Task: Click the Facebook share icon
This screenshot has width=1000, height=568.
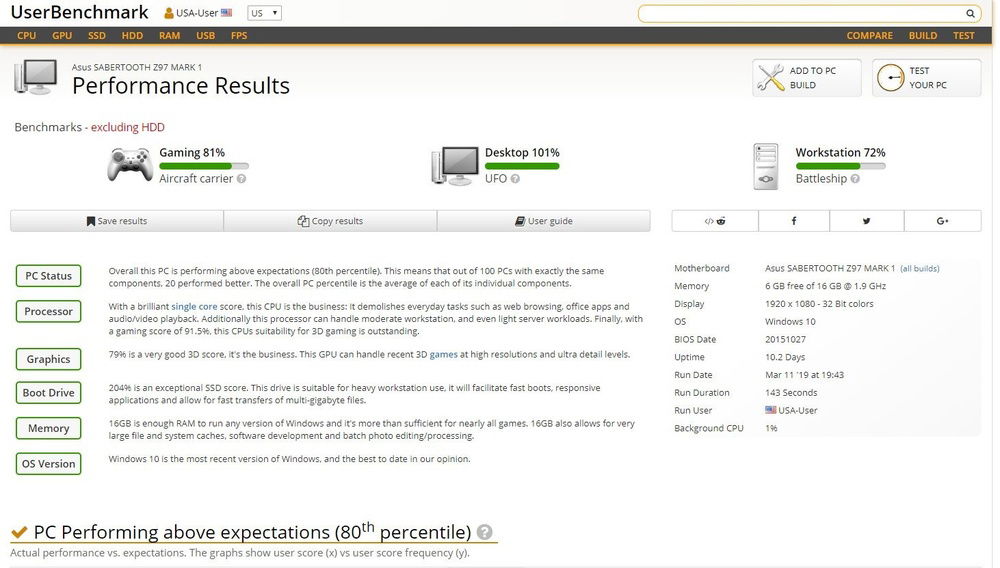Action: tap(794, 221)
